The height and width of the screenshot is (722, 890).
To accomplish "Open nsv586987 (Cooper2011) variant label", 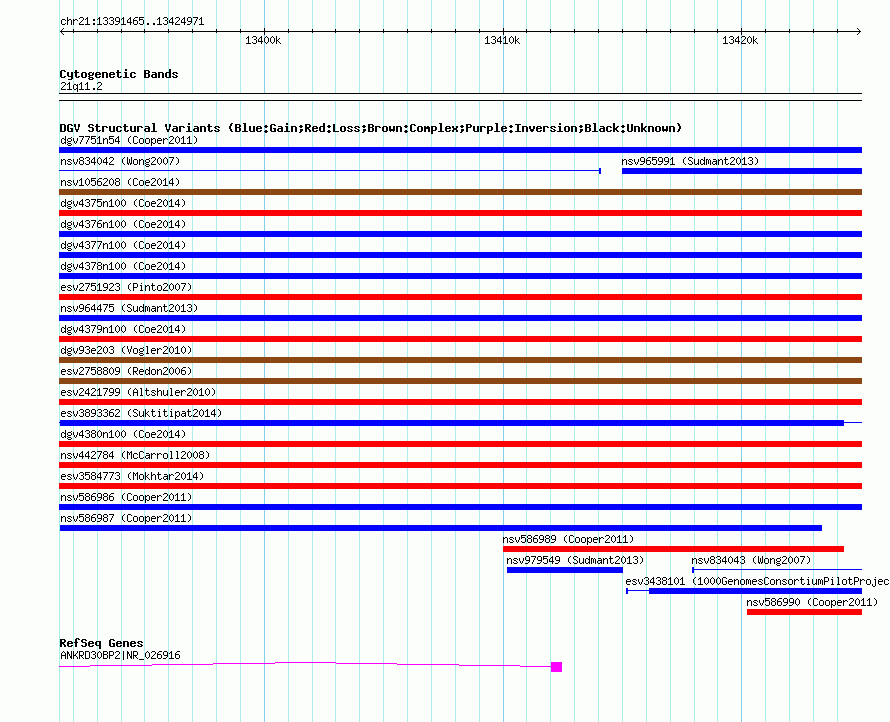I will point(126,518).
